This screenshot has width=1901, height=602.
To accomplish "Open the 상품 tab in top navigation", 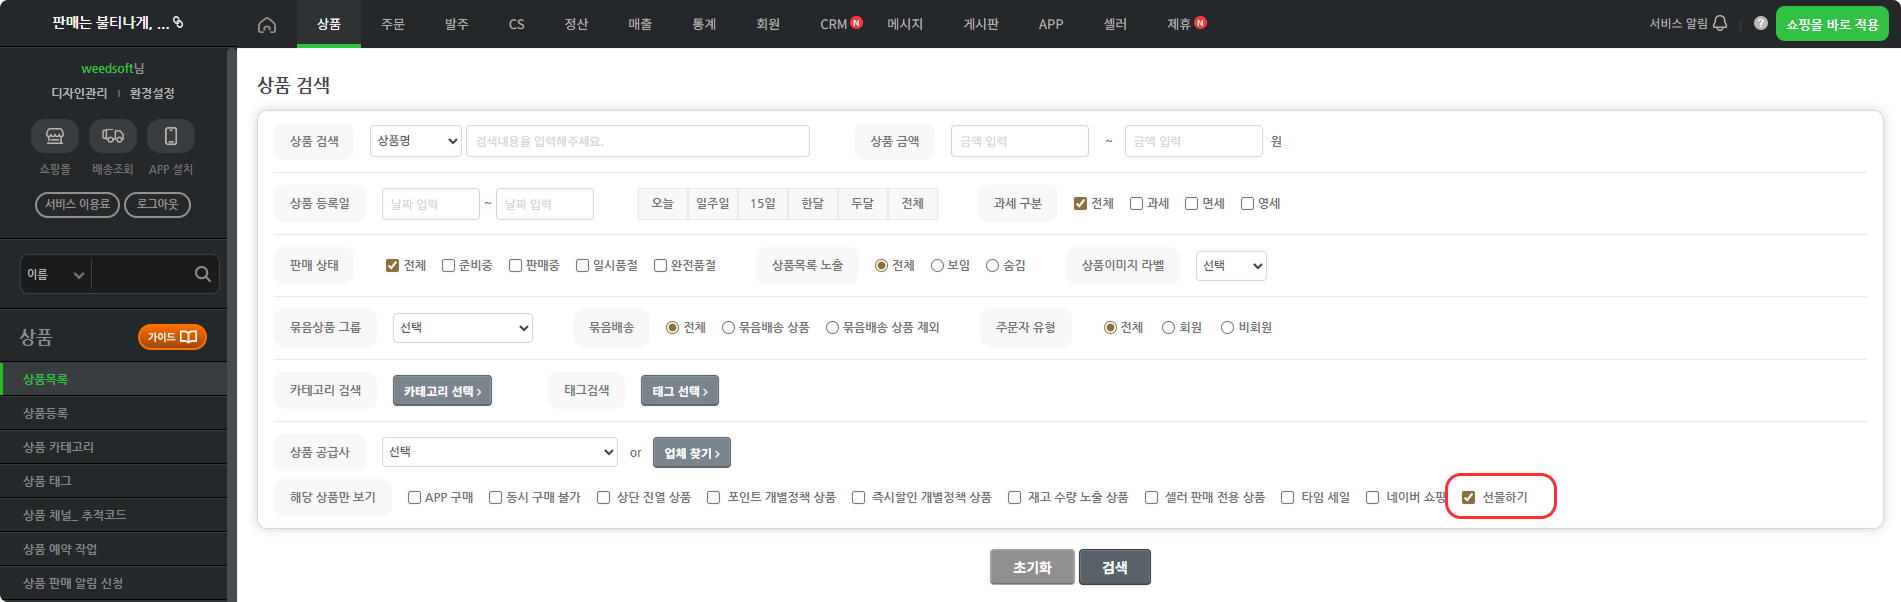I will tap(329, 24).
